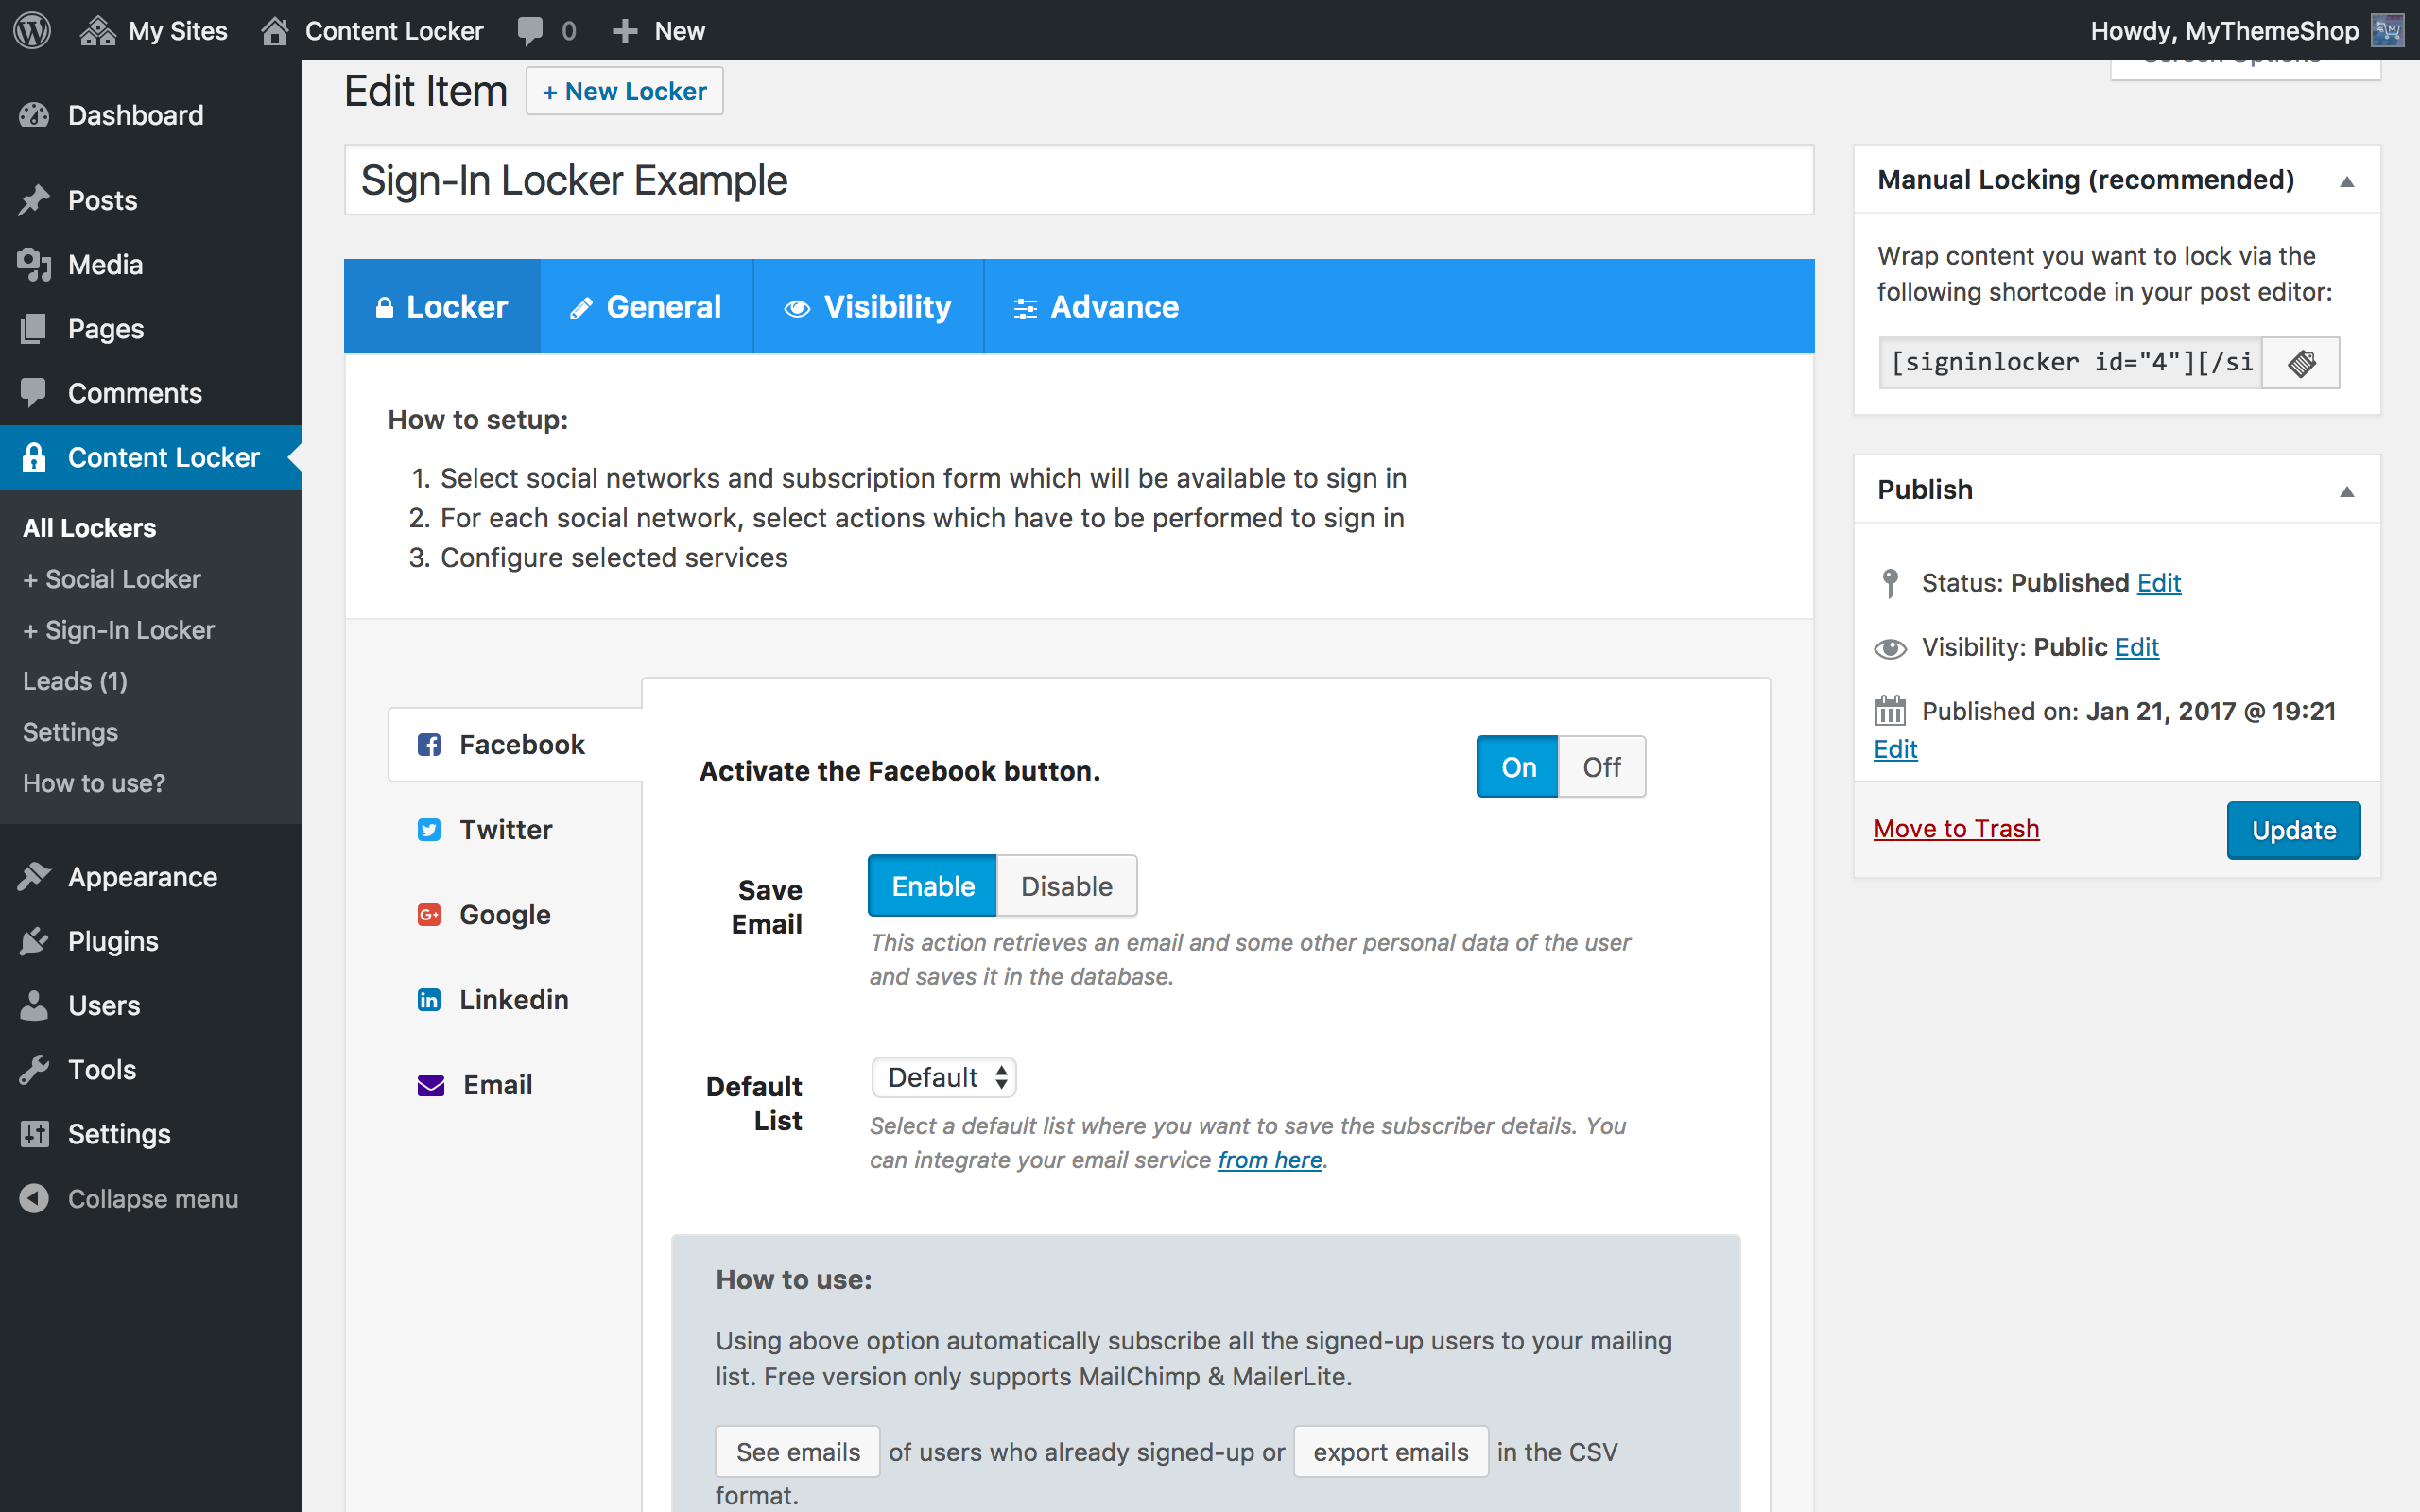This screenshot has height=1512, width=2420.
Task: Set Save Email option to Enable
Action: [932, 886]
